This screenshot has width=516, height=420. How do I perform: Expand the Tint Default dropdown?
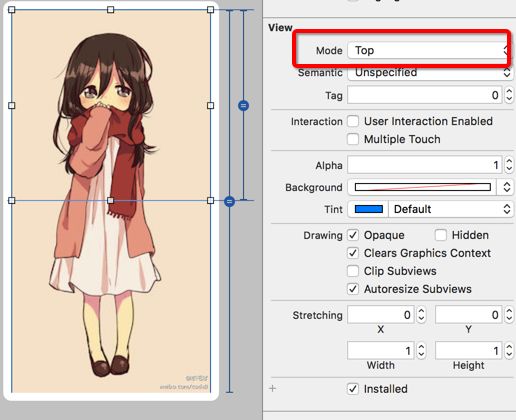tap(451, 209)
